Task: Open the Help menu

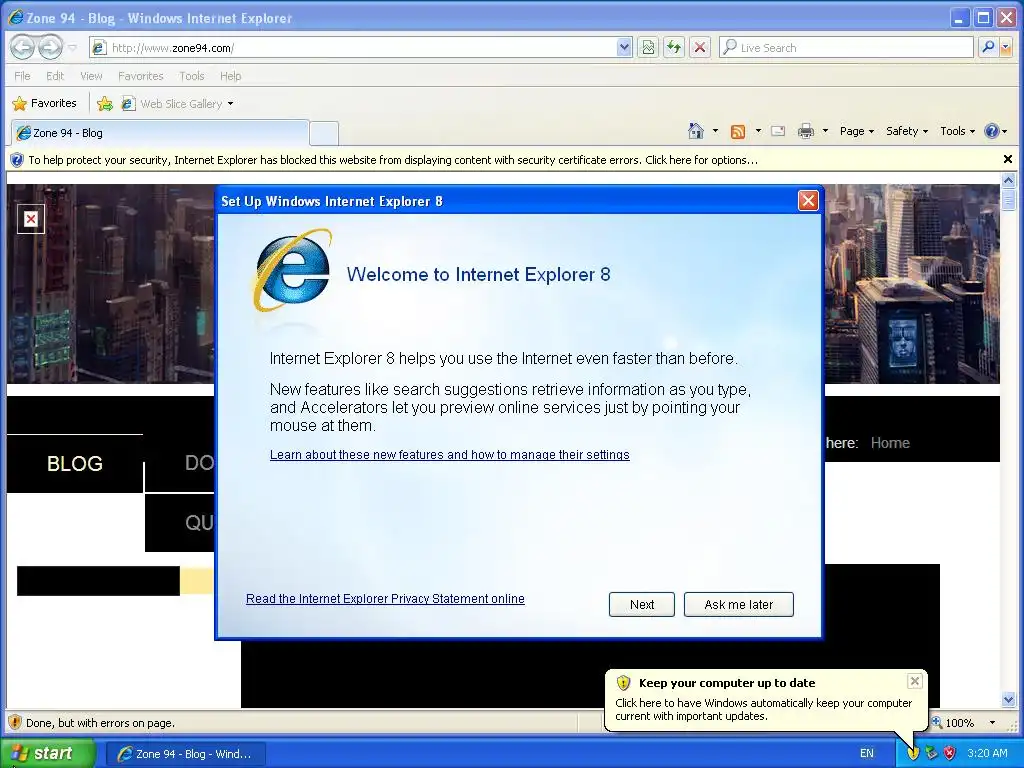Action: tap(231, 76)
